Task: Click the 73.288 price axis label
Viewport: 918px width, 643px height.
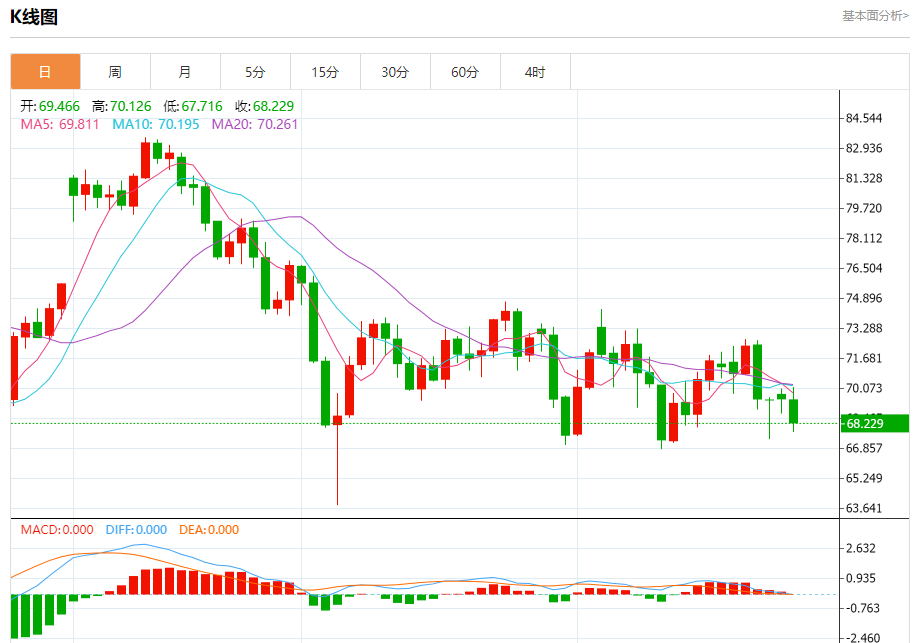Action: 864,328
